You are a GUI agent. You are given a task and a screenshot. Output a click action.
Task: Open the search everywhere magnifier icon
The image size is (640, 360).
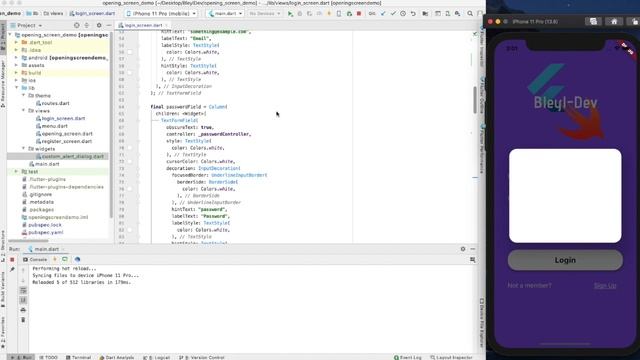(x=470, y=13)
